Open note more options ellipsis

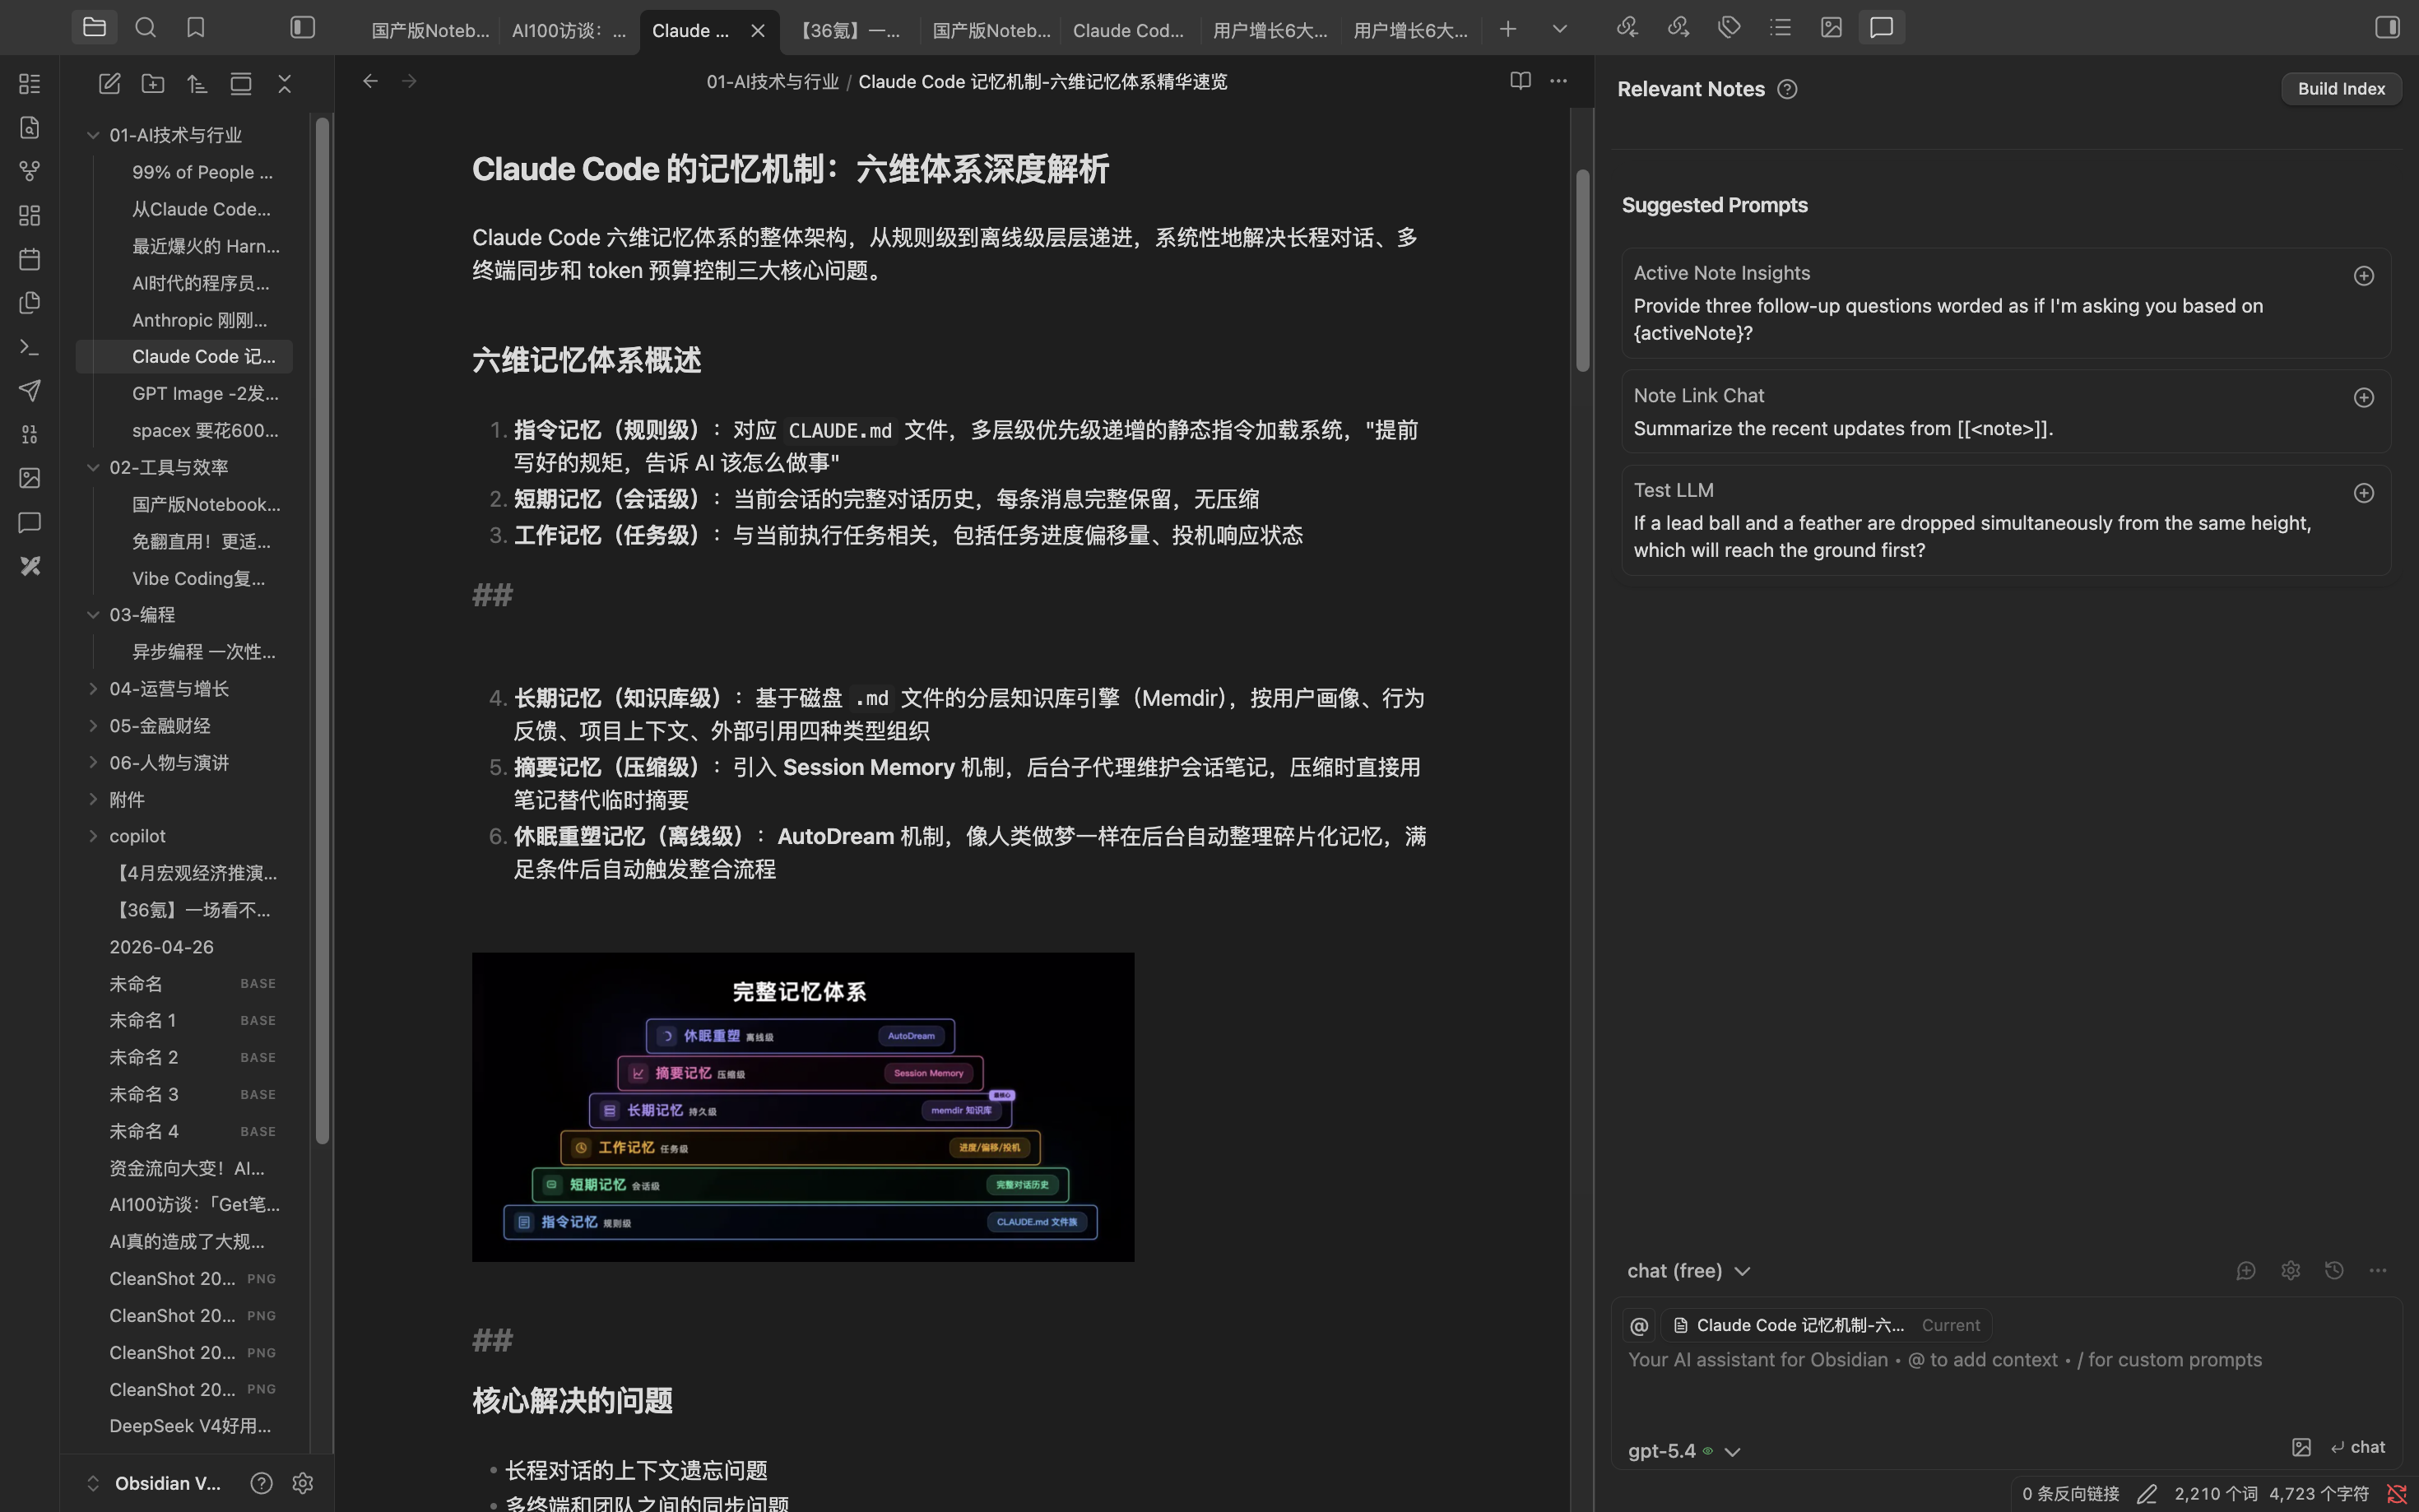[x=1558, y=81]
